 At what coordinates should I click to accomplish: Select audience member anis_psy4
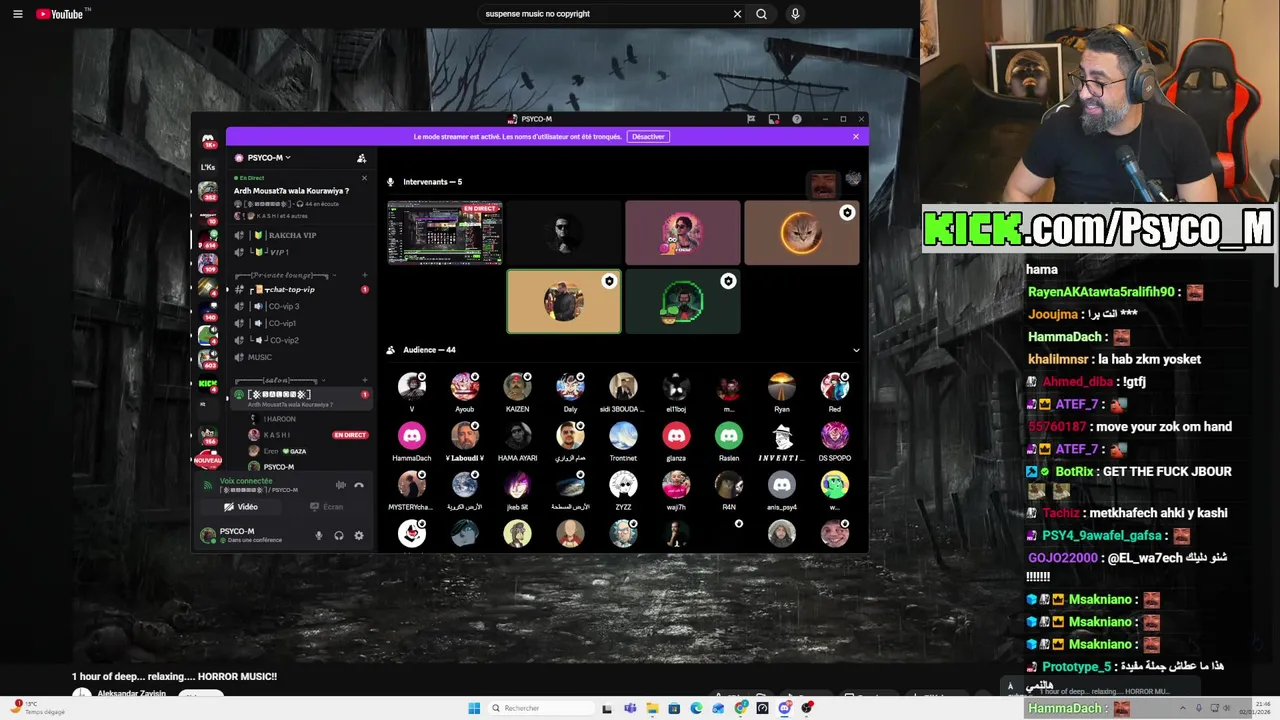click(x=782, y=489)
